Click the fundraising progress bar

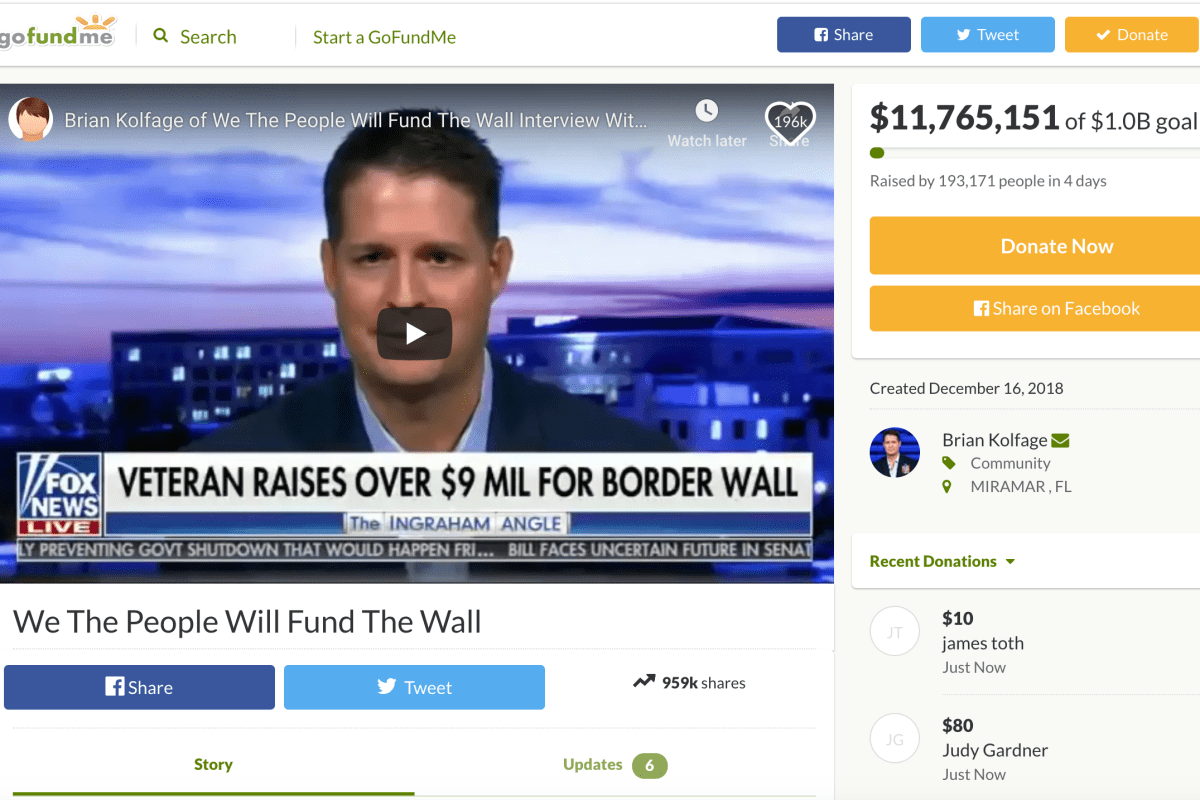[x=1035, y=153]
